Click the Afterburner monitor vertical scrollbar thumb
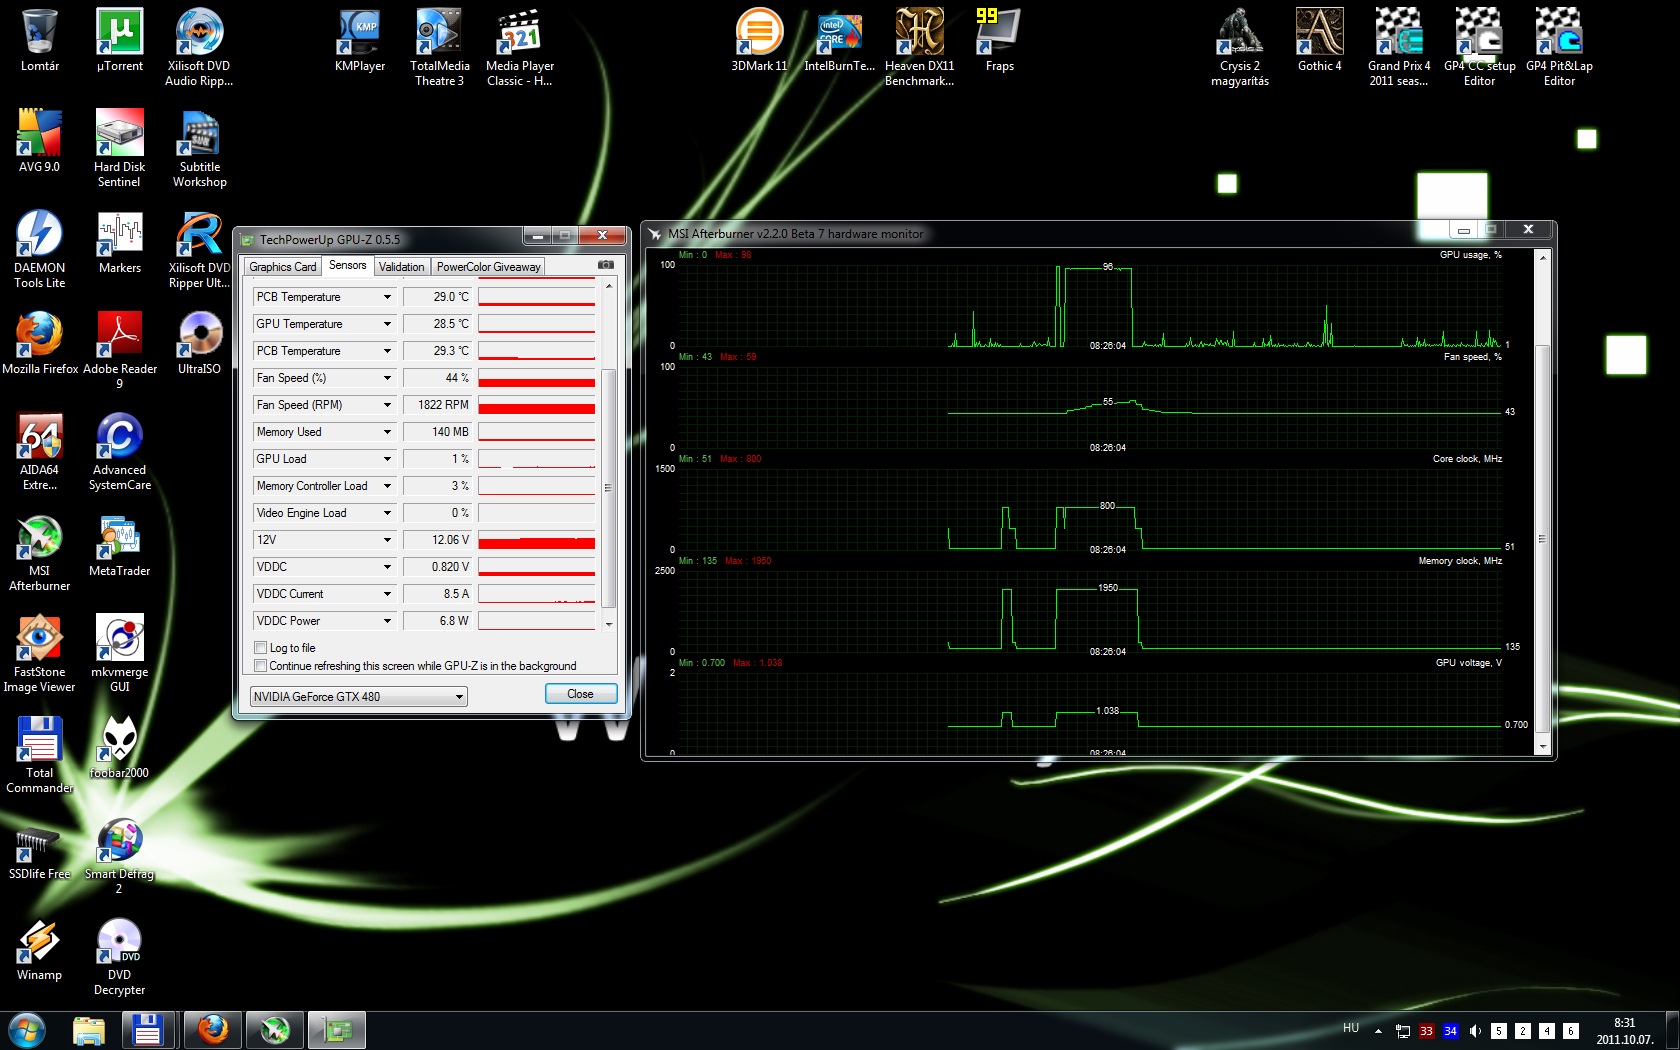The image size is (1680, 1050). point(1542,538)
